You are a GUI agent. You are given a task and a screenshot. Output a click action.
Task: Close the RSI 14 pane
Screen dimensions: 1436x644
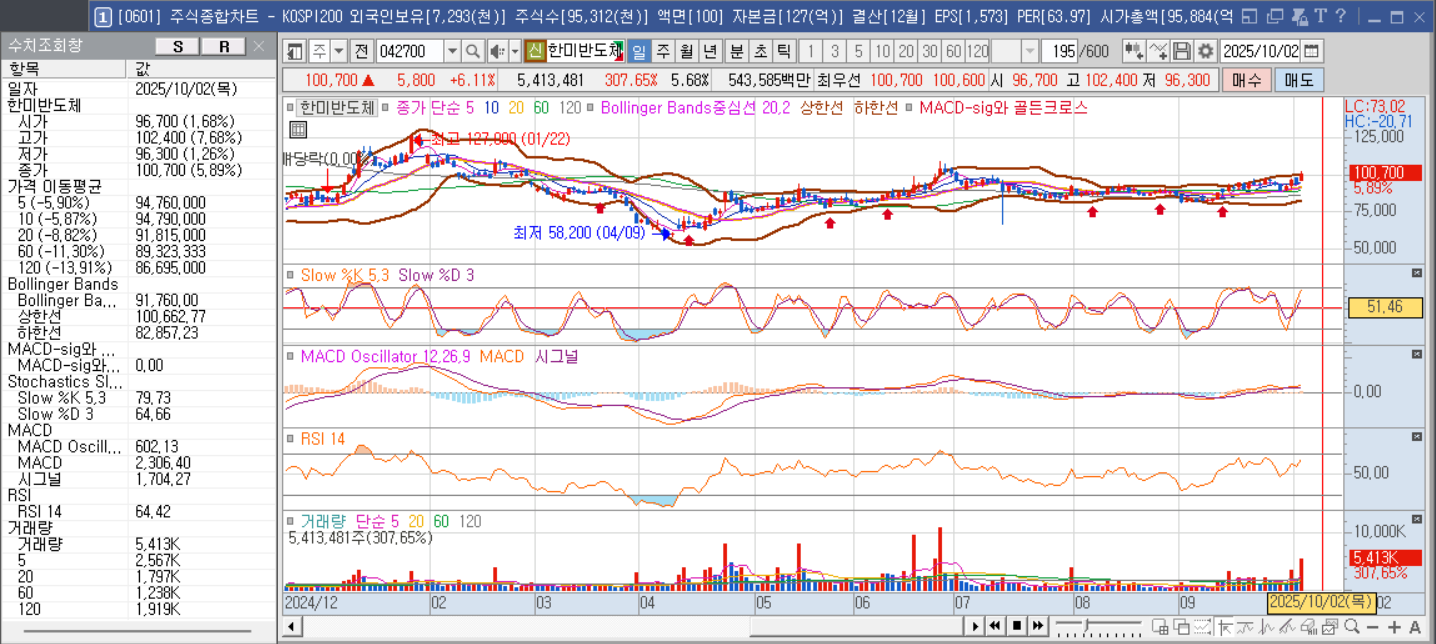pos(1416,437)
